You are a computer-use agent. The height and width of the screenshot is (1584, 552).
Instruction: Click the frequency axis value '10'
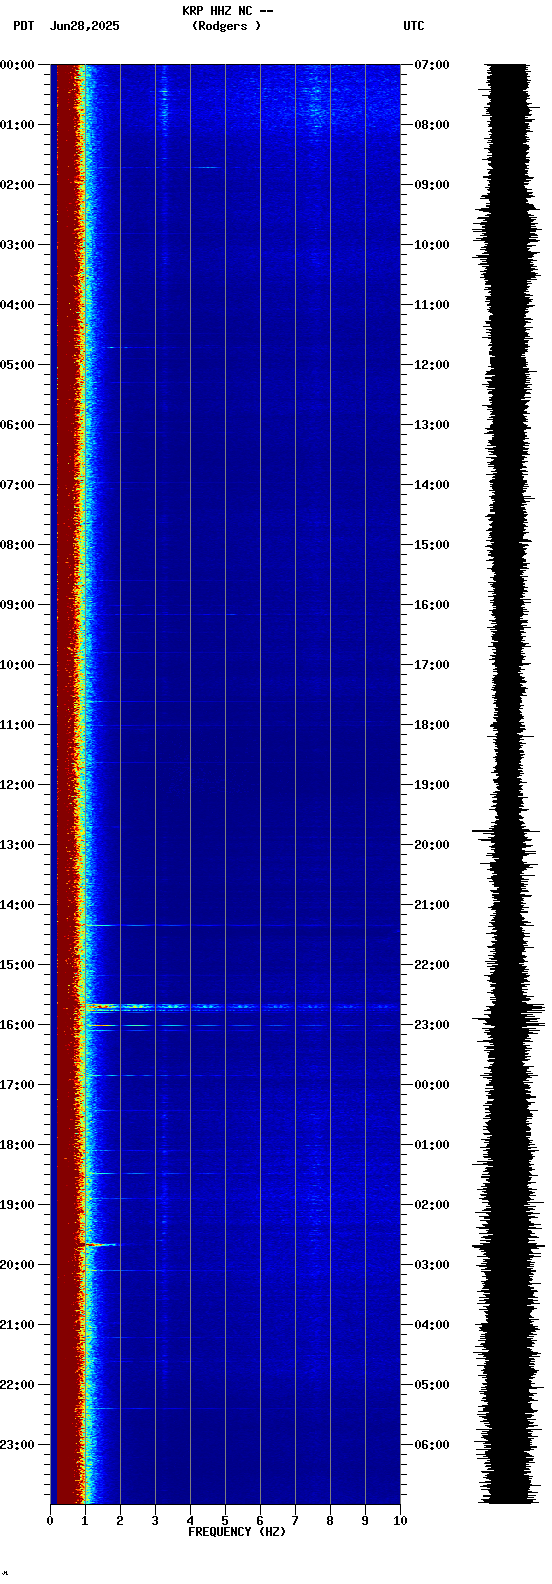click(x=400, y=1521)
